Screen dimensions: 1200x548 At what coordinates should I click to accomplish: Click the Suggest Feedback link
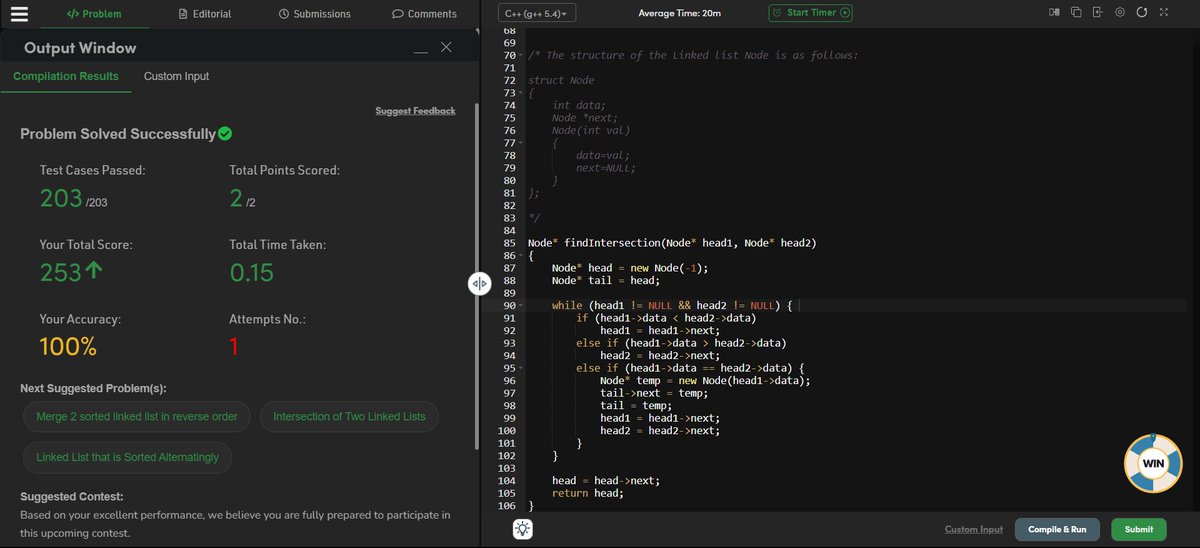point(415,111)
